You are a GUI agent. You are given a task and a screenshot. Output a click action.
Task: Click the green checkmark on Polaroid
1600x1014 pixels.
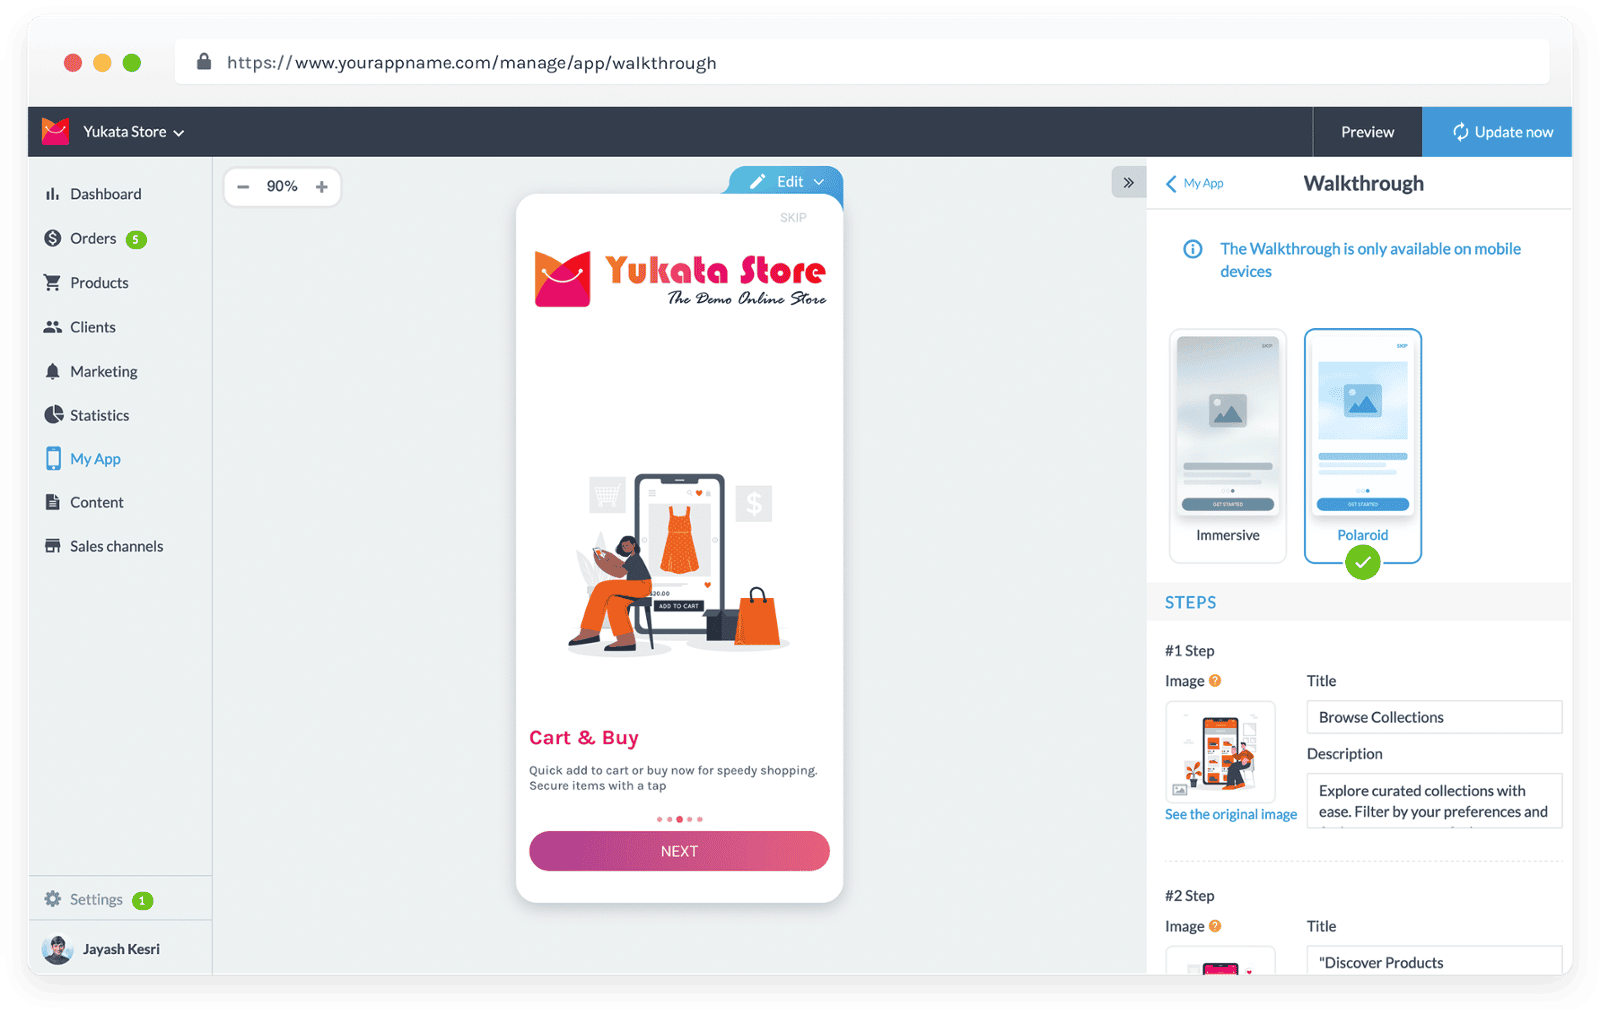click(1362, 563)
